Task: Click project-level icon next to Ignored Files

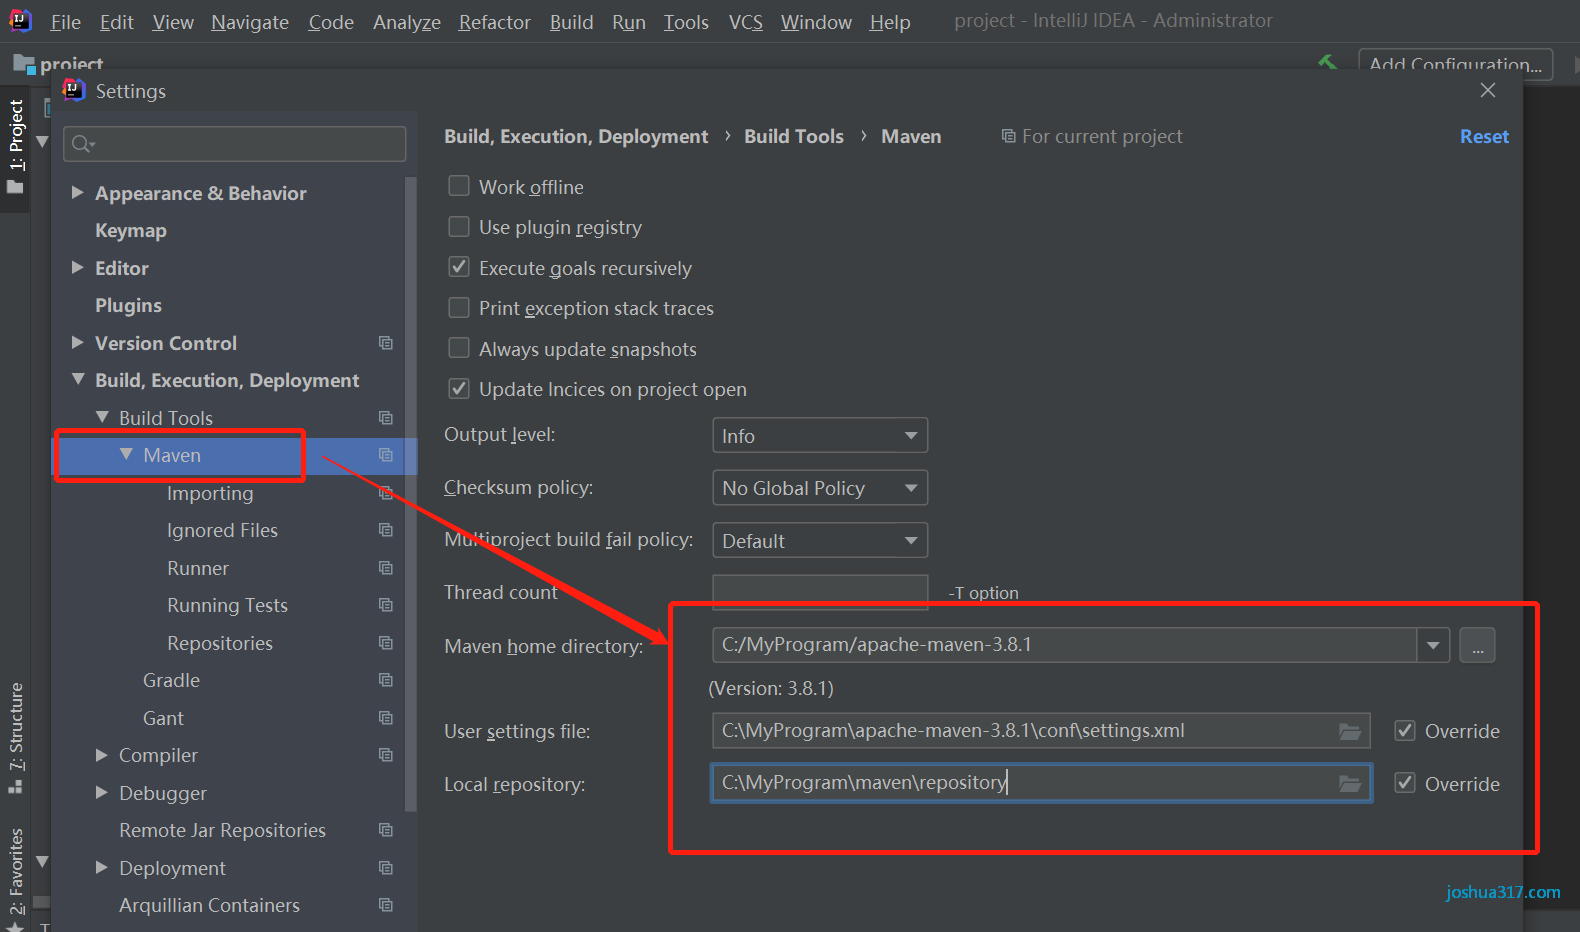Action: 386,530
